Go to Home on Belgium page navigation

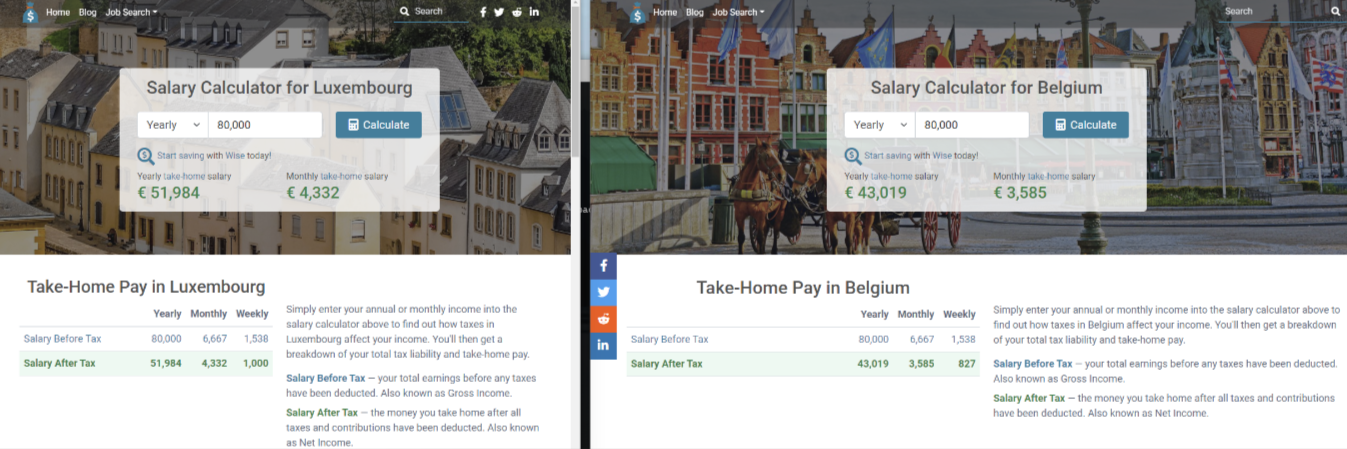point(665,12)
